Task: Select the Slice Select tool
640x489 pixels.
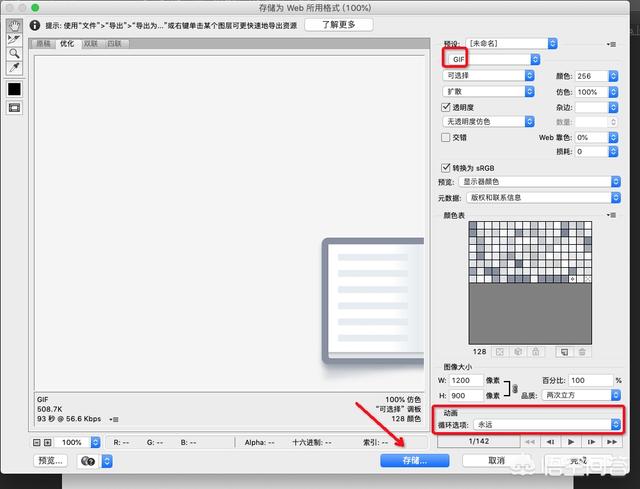Action: pos(14,40)
